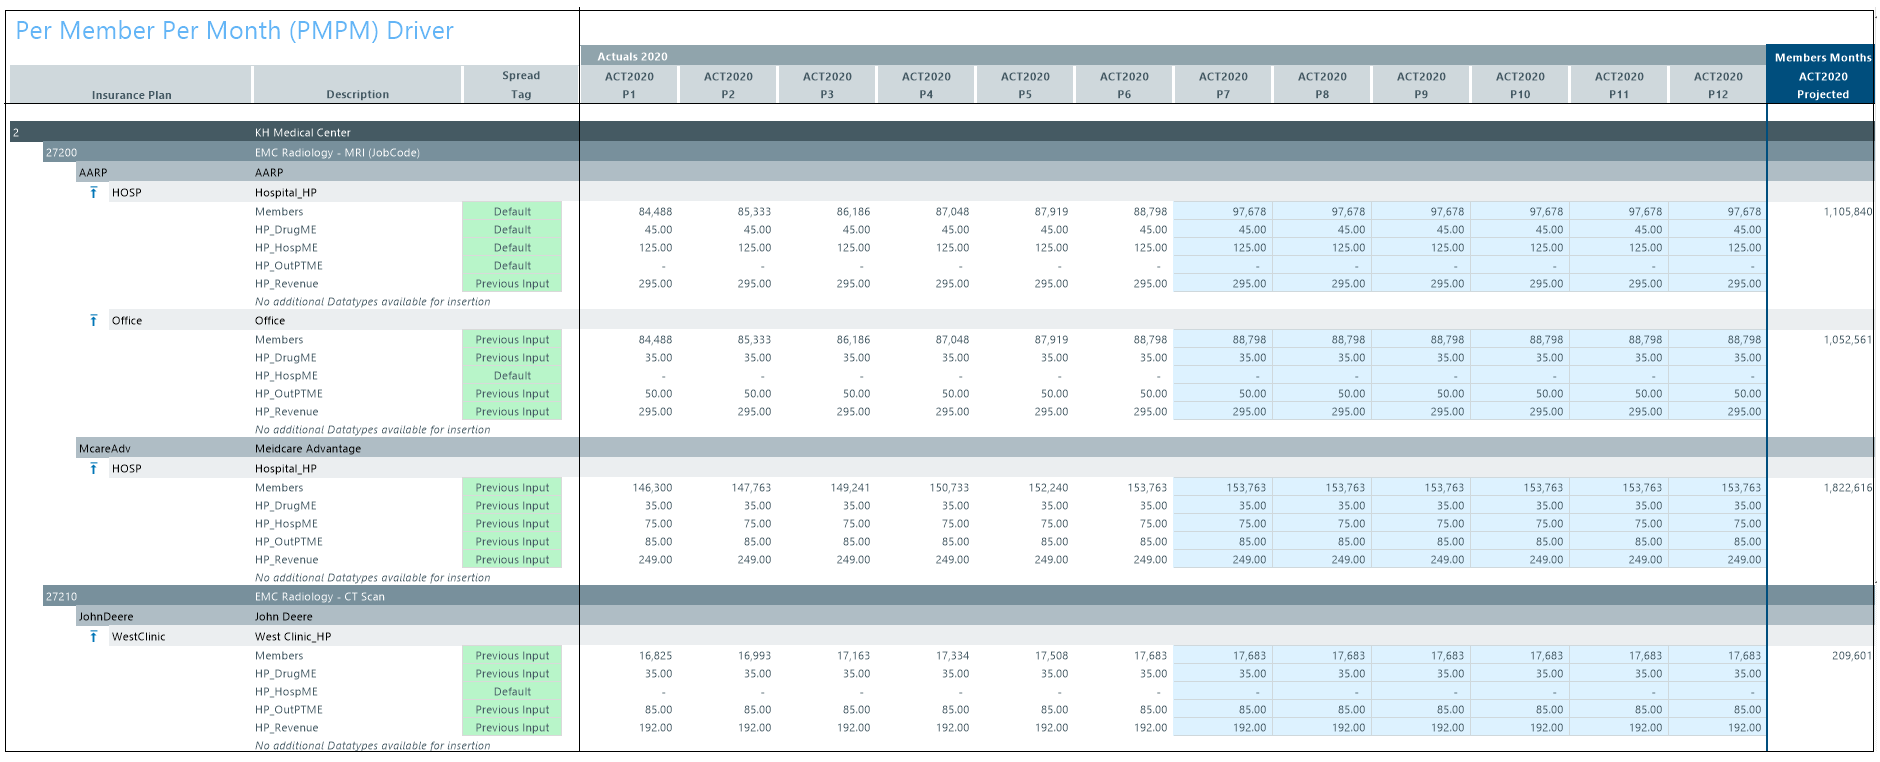Click the projected total 209,601
Image resolution: width=1880 pixels, height=762 pixels.
[x=1851, y=655]
